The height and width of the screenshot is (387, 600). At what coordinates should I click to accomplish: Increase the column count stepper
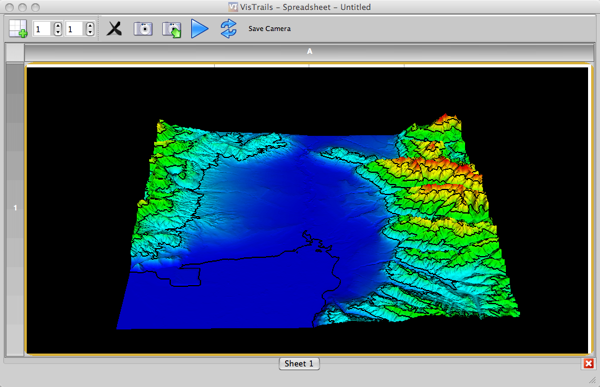pos(90,26)
